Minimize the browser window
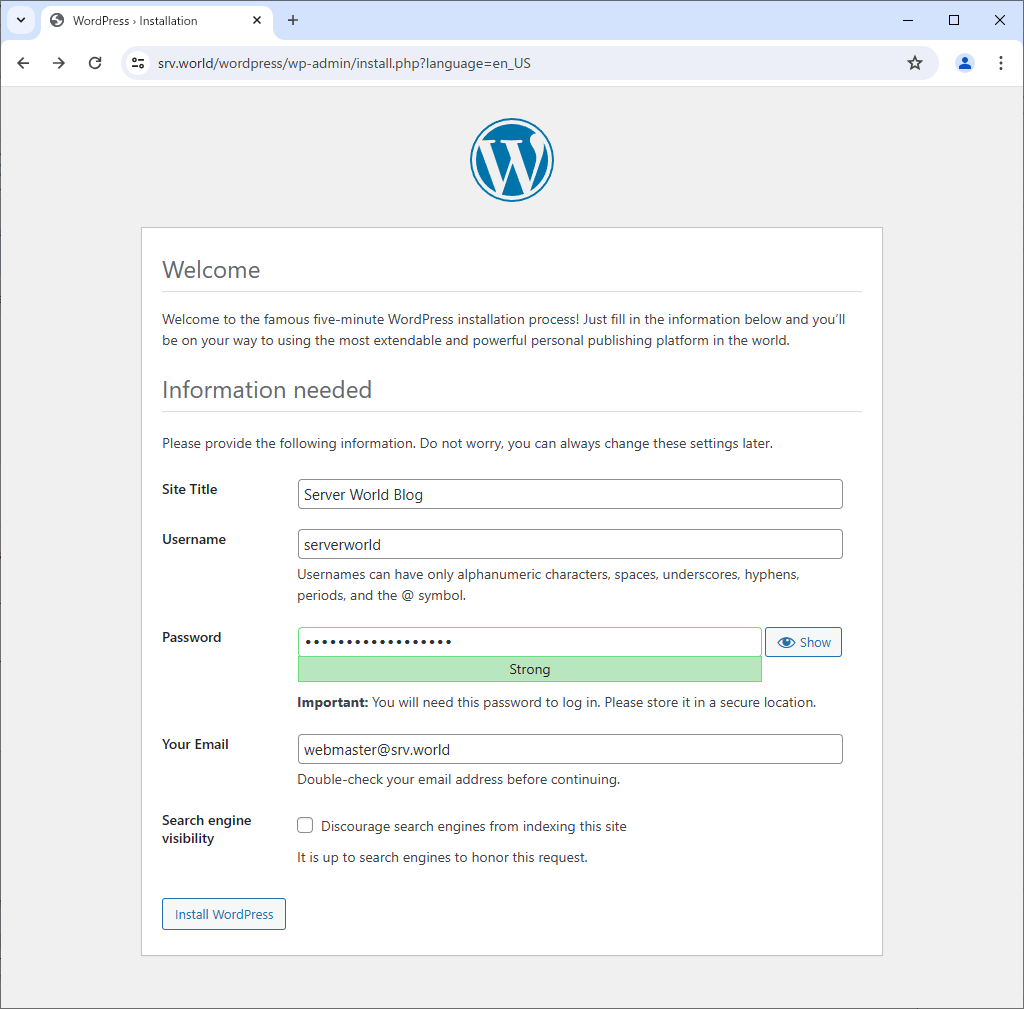Image resolution: width=1024 pixels, height=1009 pixels. coord(908,20)
